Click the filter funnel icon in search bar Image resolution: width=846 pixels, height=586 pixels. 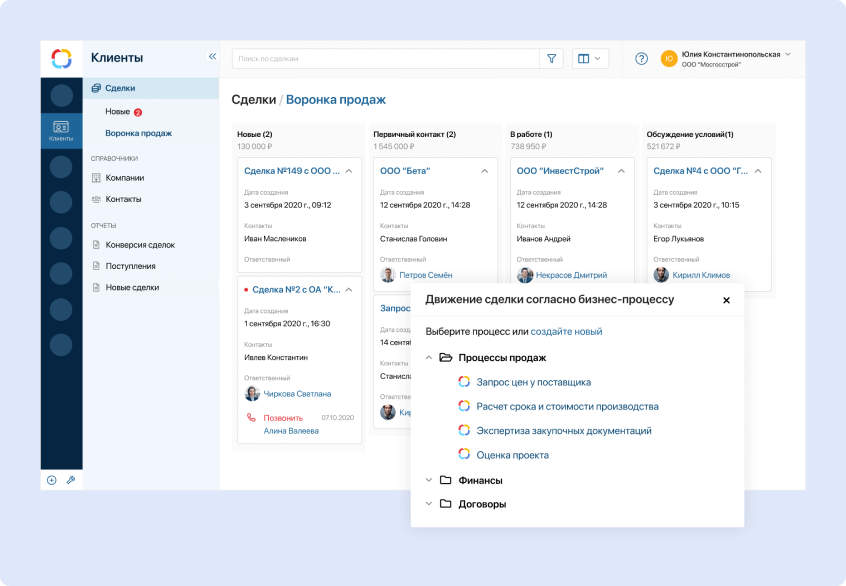point(551,58)
